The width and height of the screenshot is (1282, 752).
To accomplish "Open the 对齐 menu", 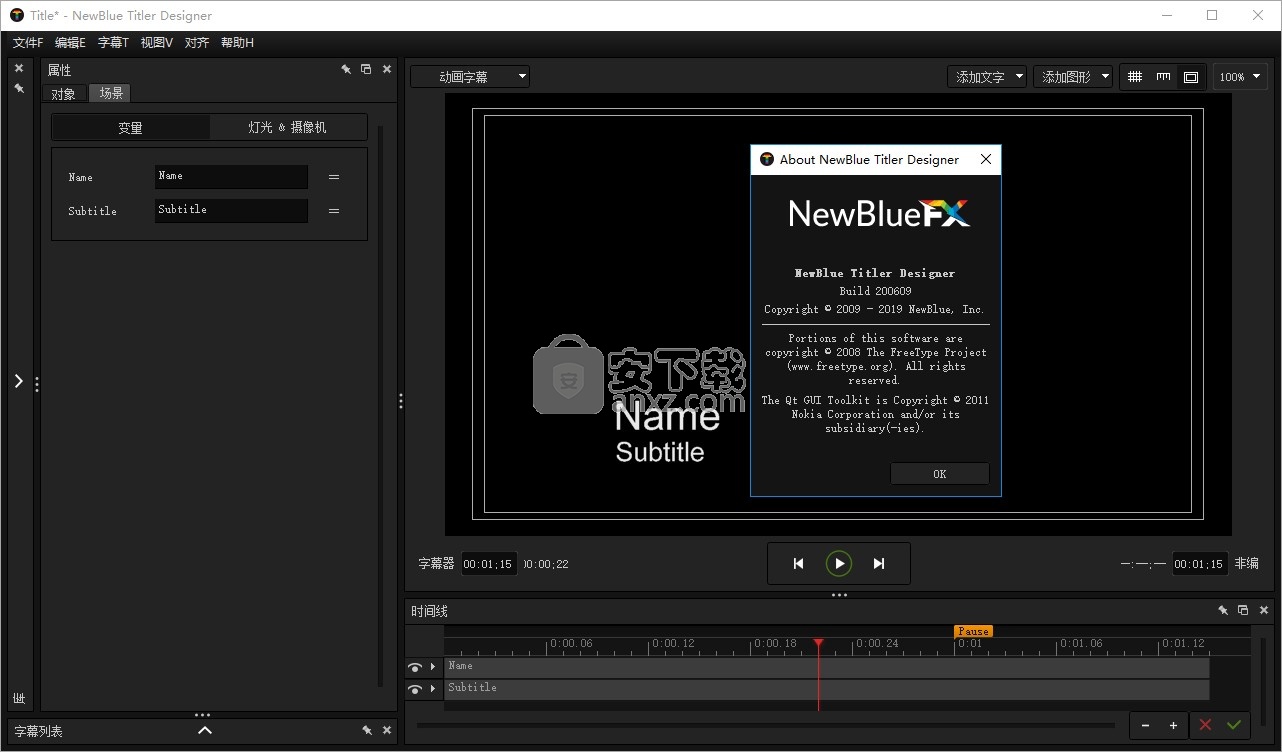I will point(197,43).
